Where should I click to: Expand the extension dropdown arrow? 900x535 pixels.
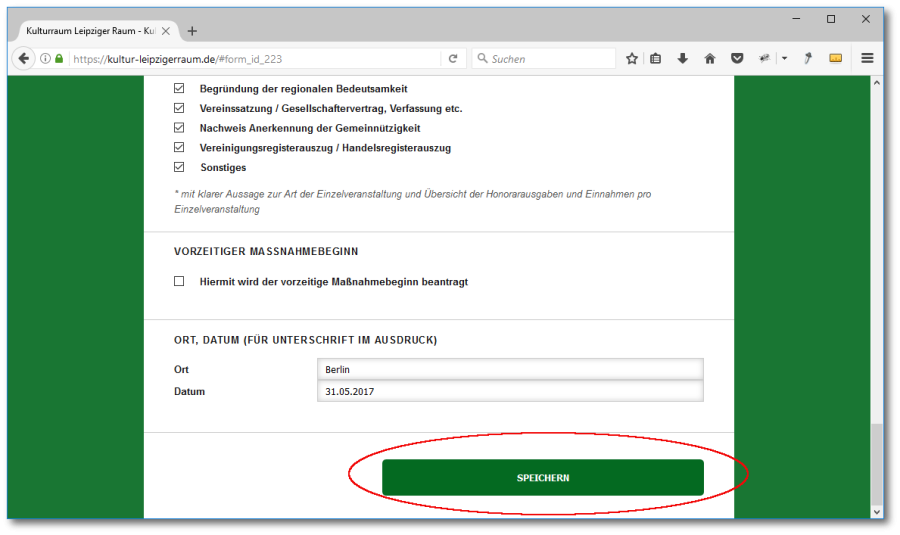coord(785,59)
